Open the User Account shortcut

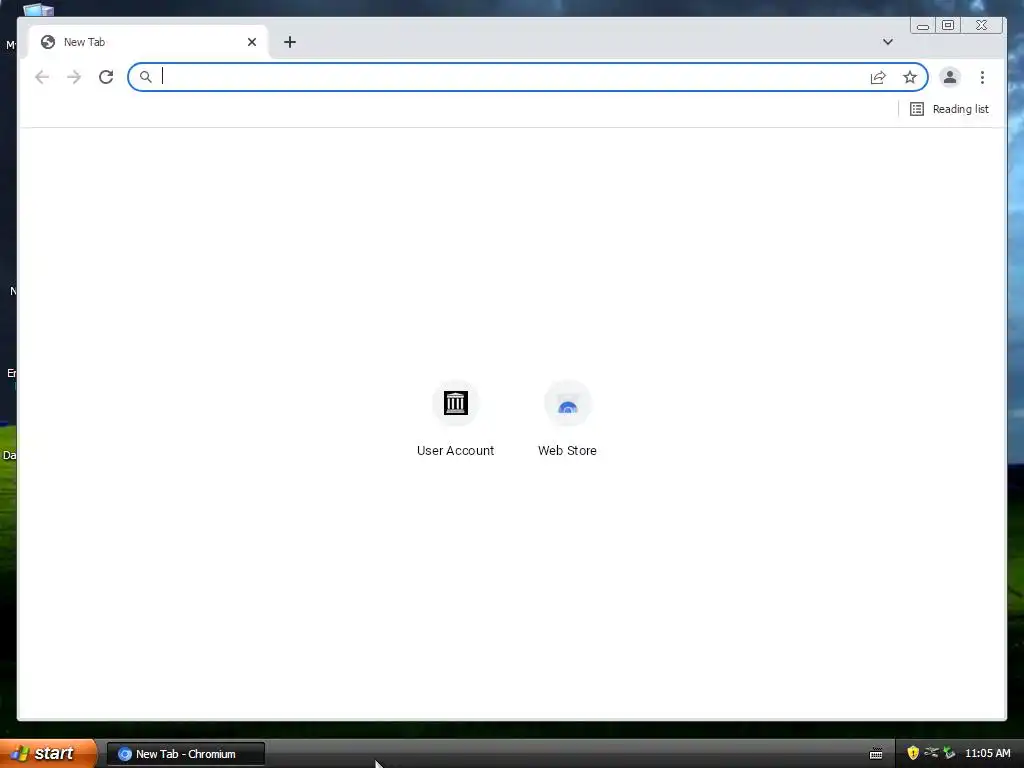tap(455, 419)
